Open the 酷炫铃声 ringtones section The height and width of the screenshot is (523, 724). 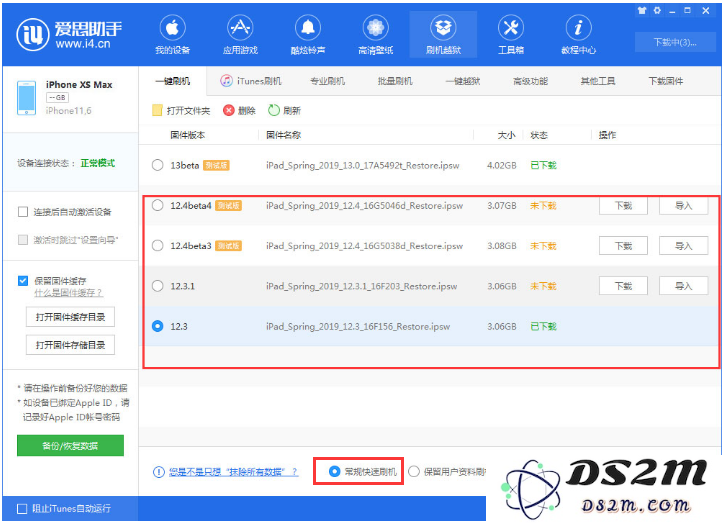(x=308, y=35)
